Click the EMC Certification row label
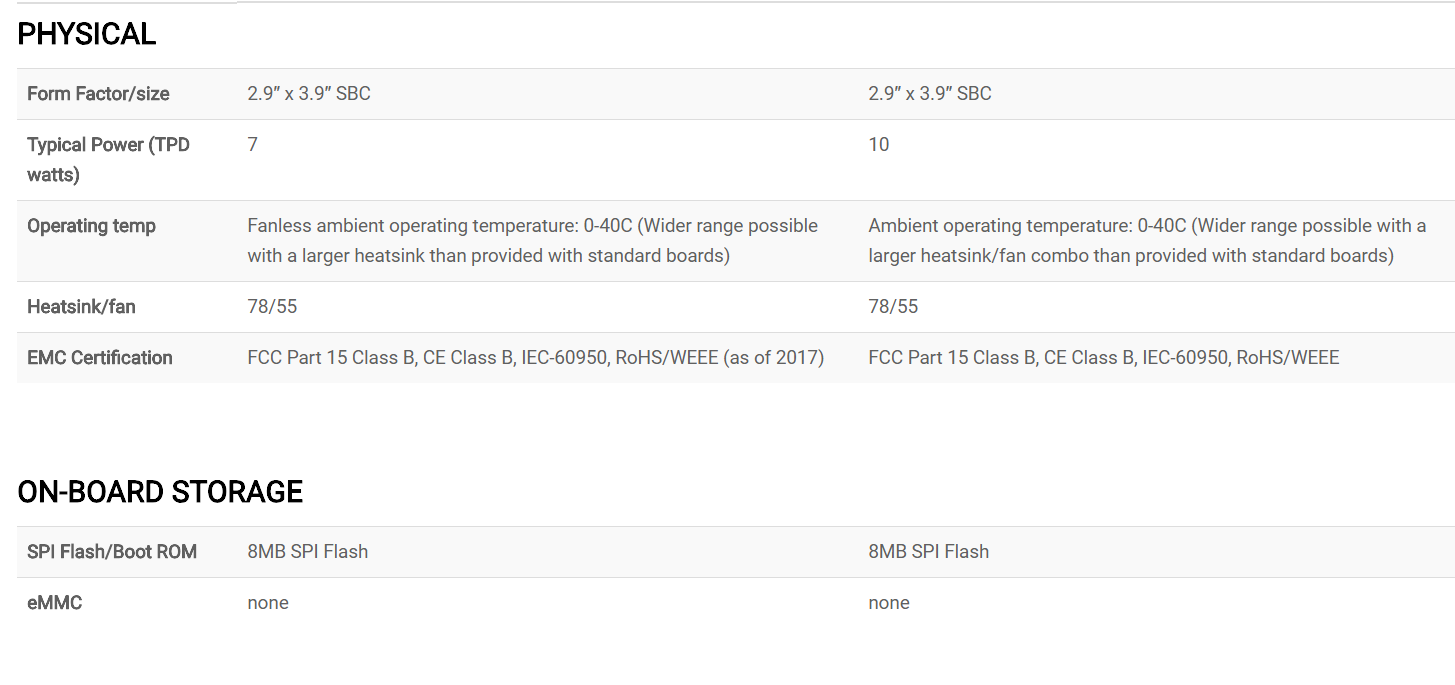This screenshot has width=1455, height=685. (x=100, y=358)
